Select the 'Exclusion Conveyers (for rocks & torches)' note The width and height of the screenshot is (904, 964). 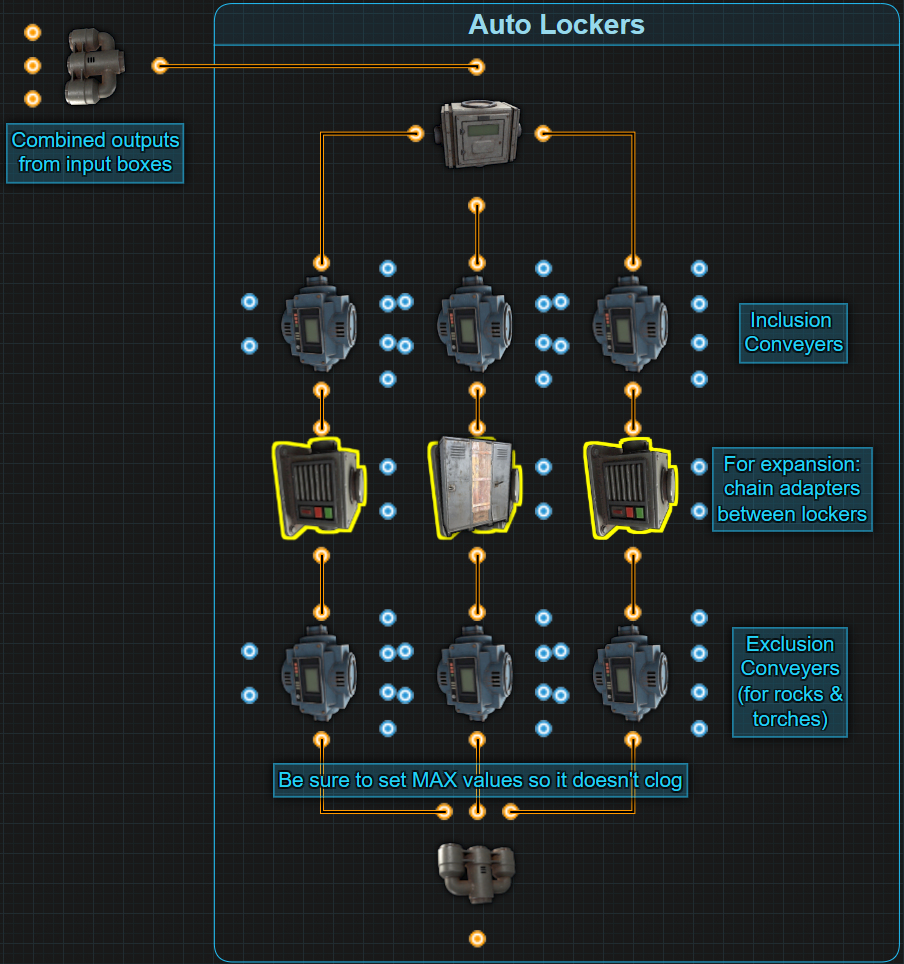790,682
